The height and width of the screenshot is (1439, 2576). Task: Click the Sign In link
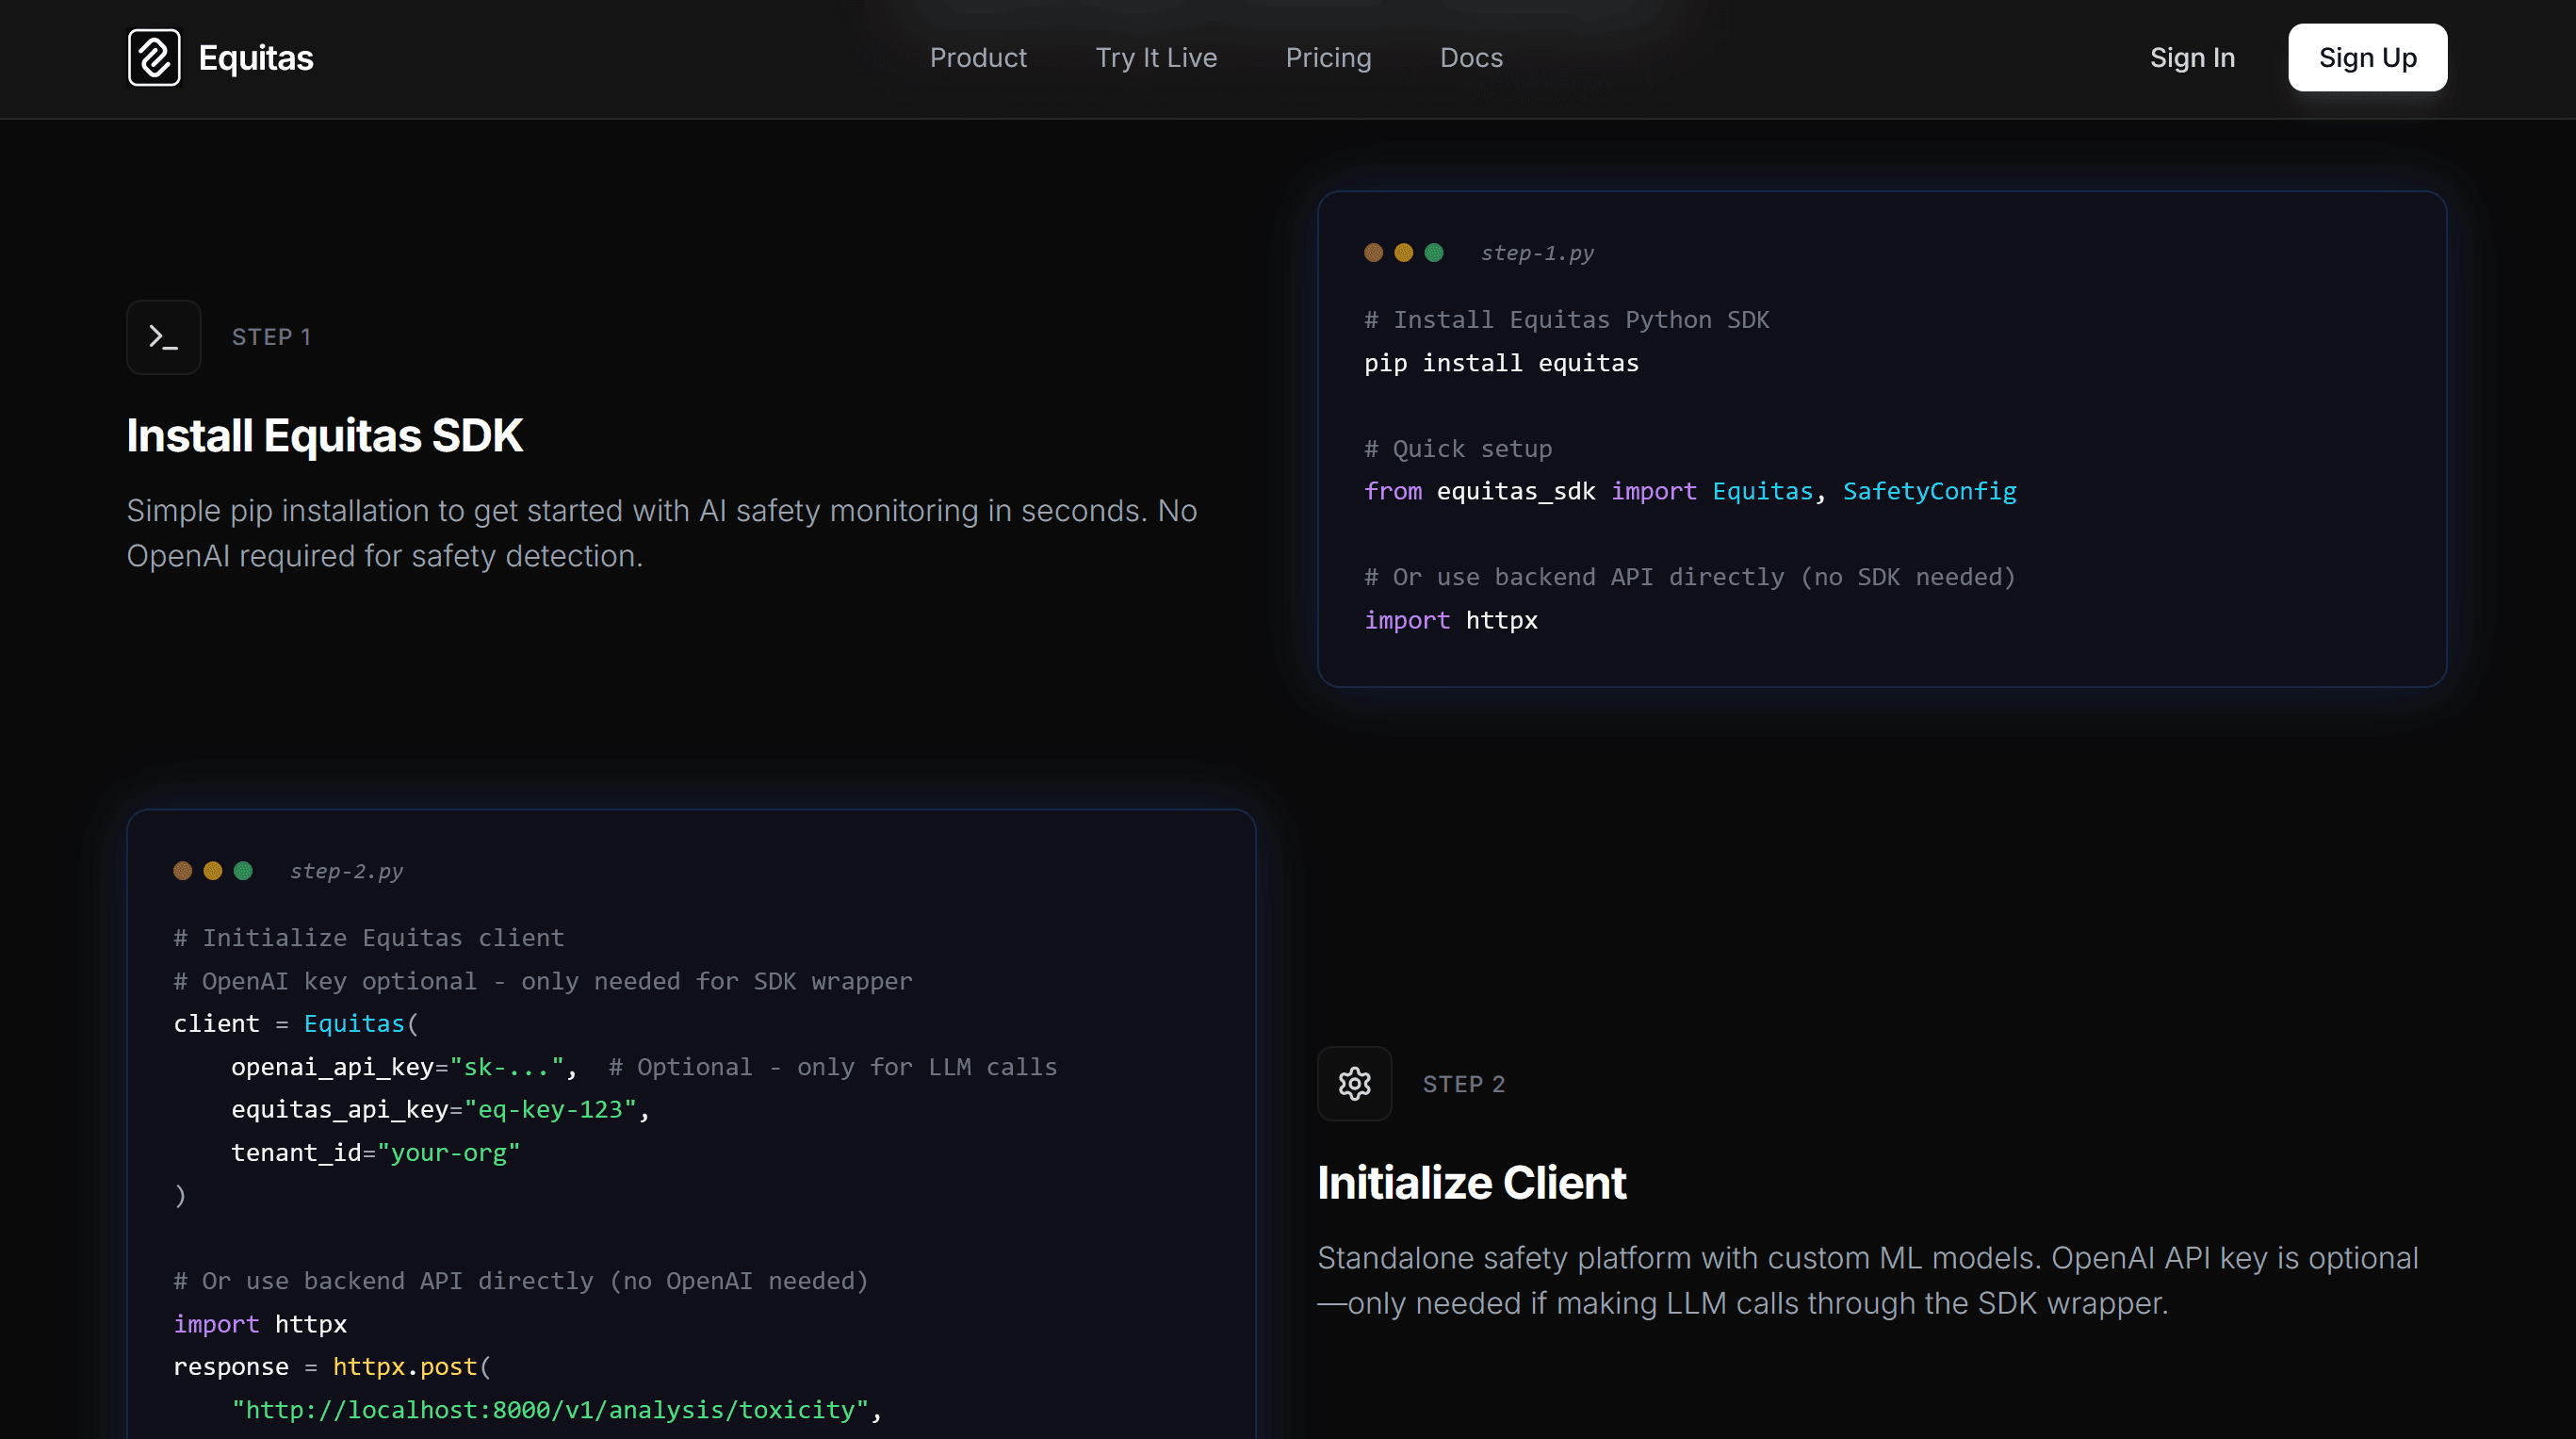pyautogui.click(x=2191, y=58)
